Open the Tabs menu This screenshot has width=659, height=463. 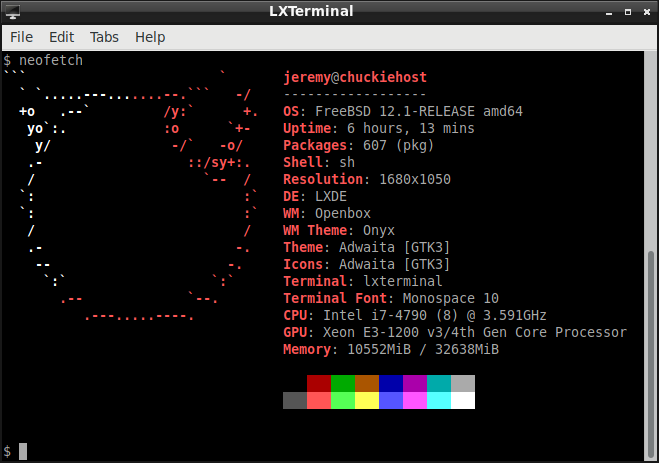[x=104, y=37]
